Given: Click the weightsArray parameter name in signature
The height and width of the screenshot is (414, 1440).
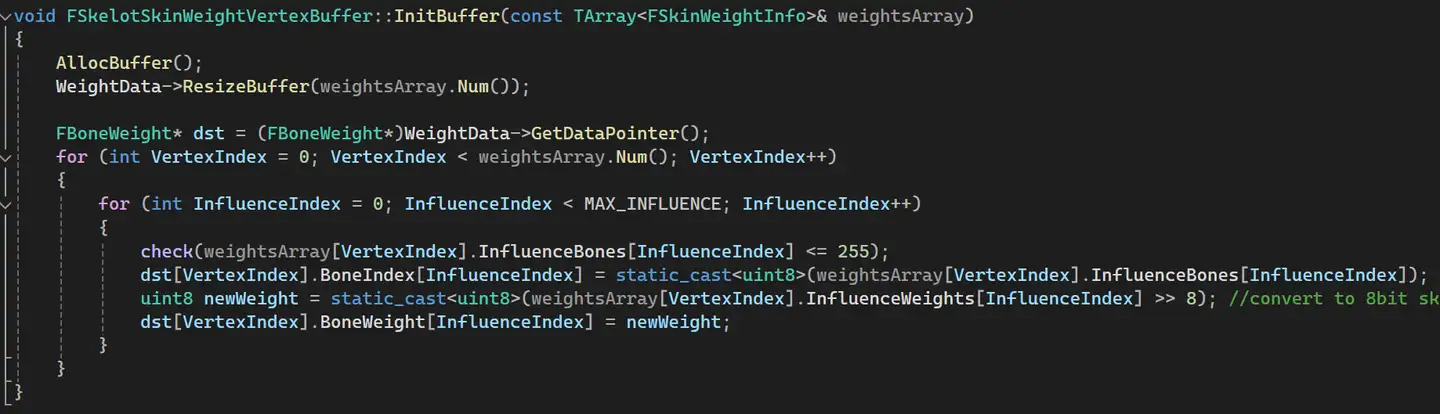Looking at the screenshot, I should 900,16.
